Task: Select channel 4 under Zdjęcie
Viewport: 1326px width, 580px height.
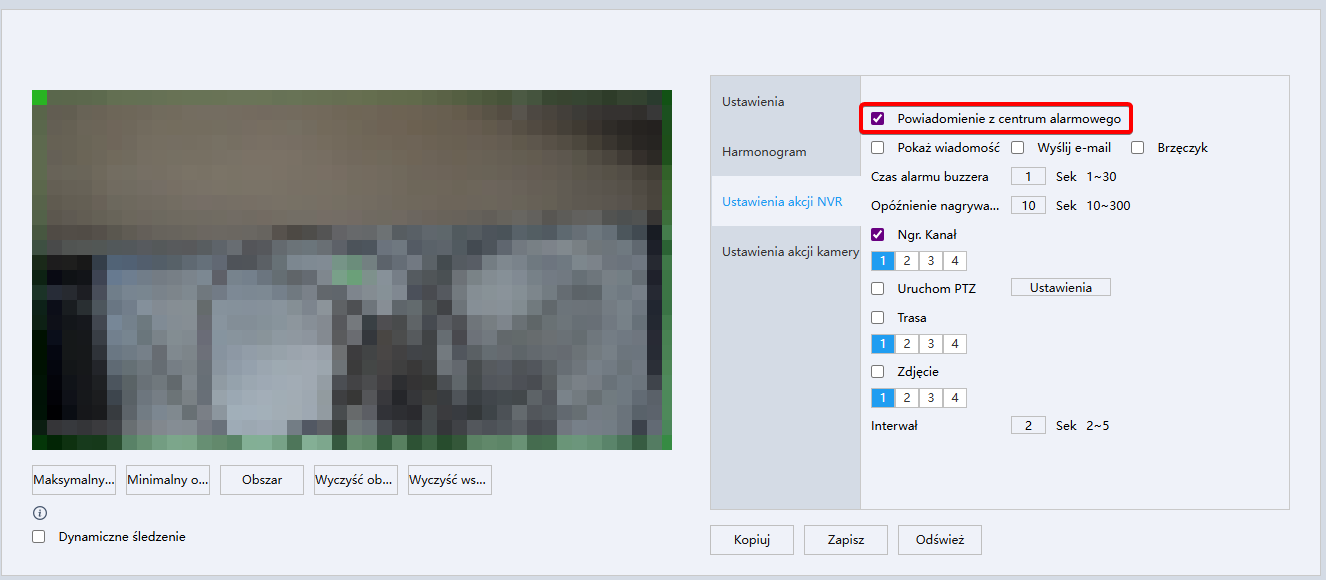Action: [x=955, y=398]
